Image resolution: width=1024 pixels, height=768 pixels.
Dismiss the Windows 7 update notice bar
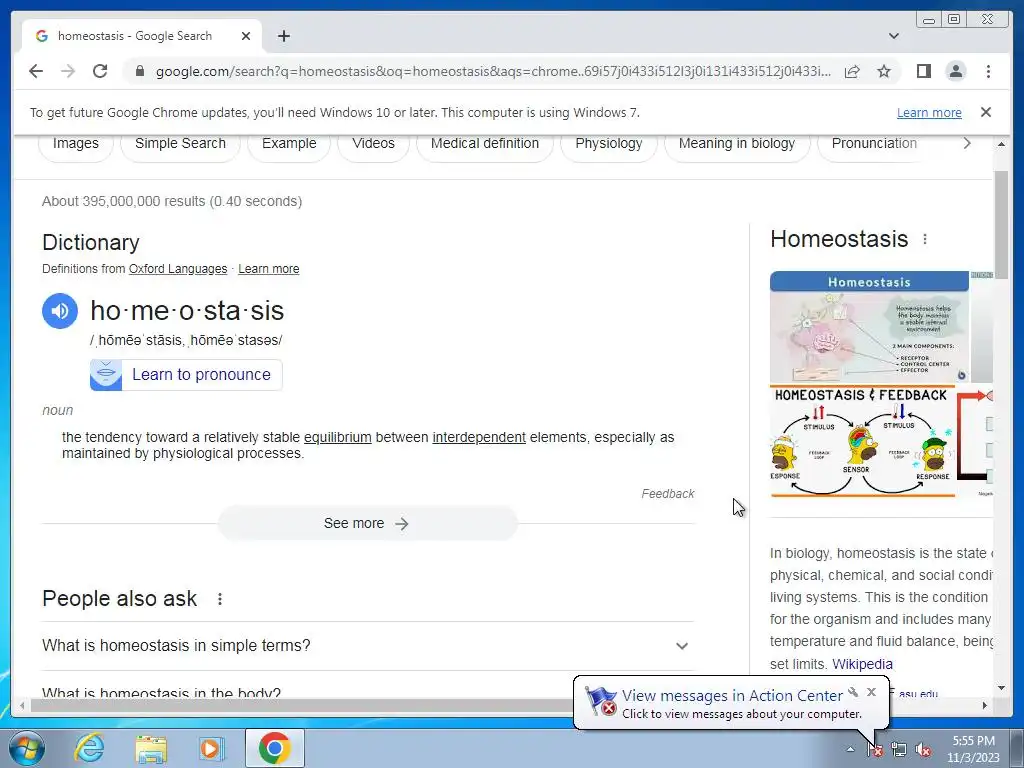(985, 112)
